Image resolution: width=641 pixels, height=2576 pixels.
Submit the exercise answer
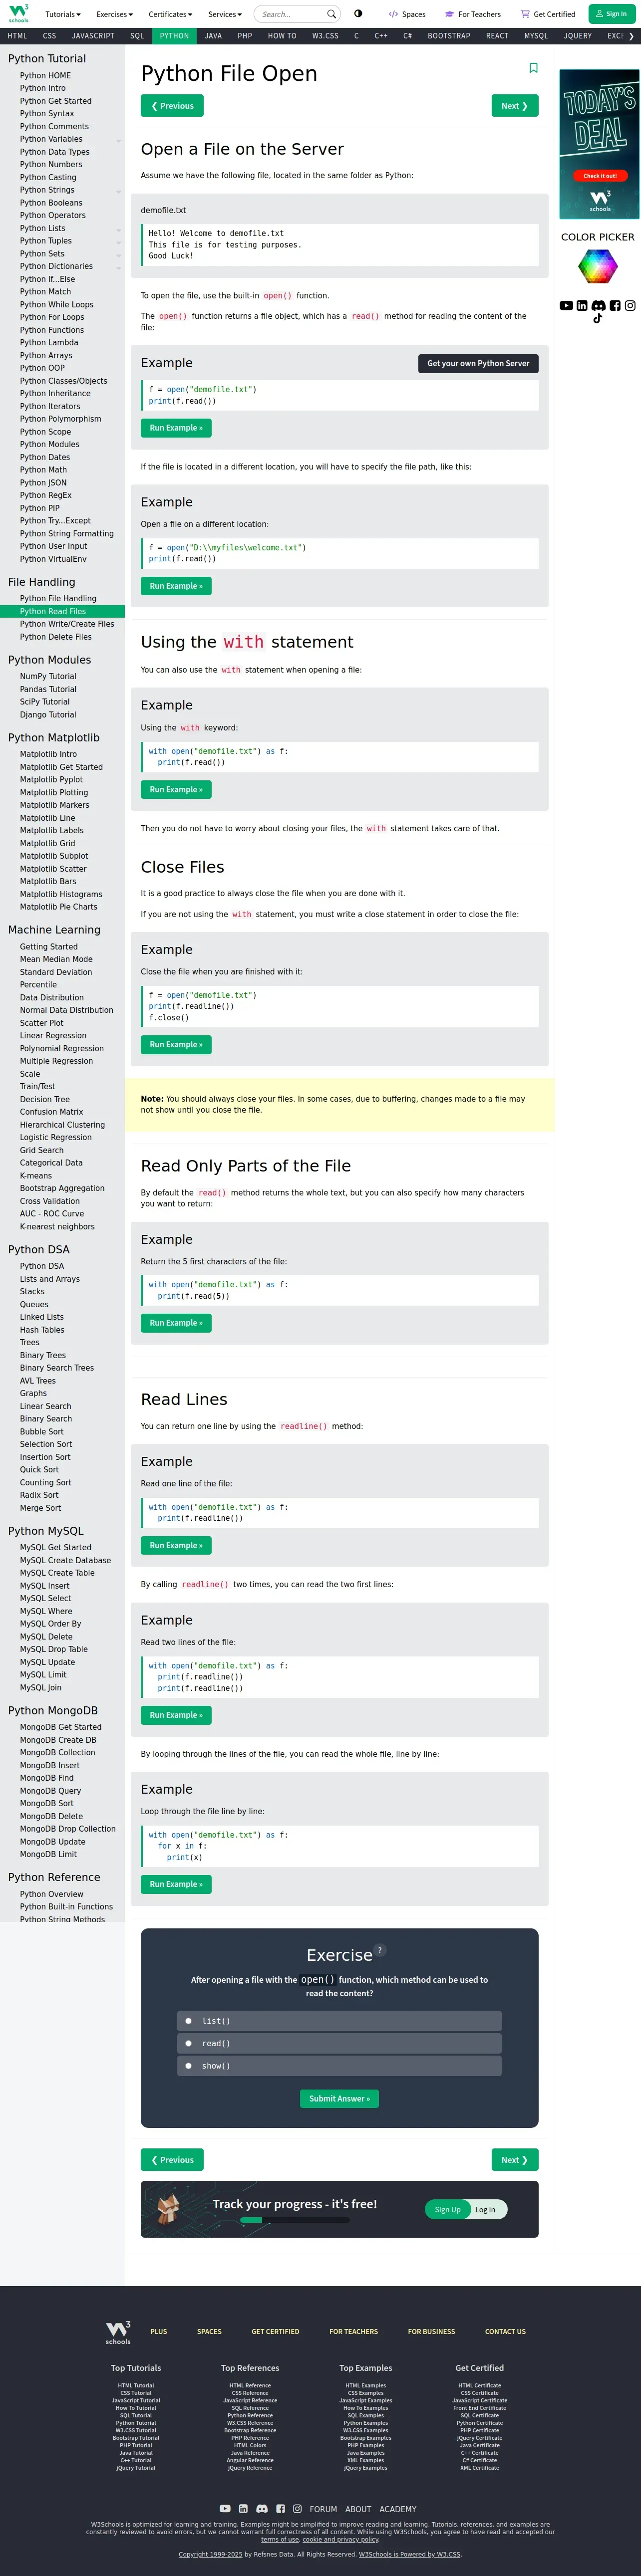pyautogui.click(x=339, y=2098)
